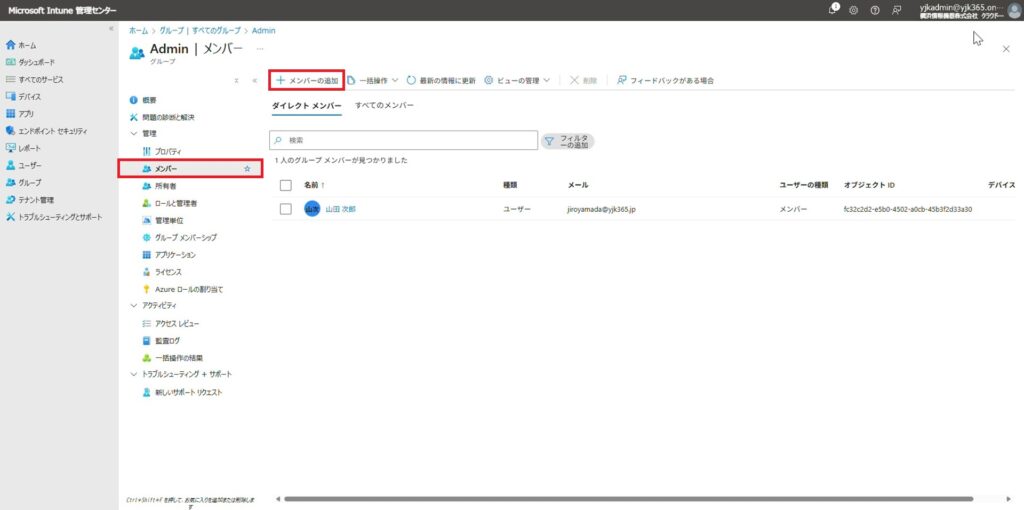This screenshot has height=510, width=1024.
Task: Click the help question mark icon
Action: pyautogui.click(x=875, y=10)
